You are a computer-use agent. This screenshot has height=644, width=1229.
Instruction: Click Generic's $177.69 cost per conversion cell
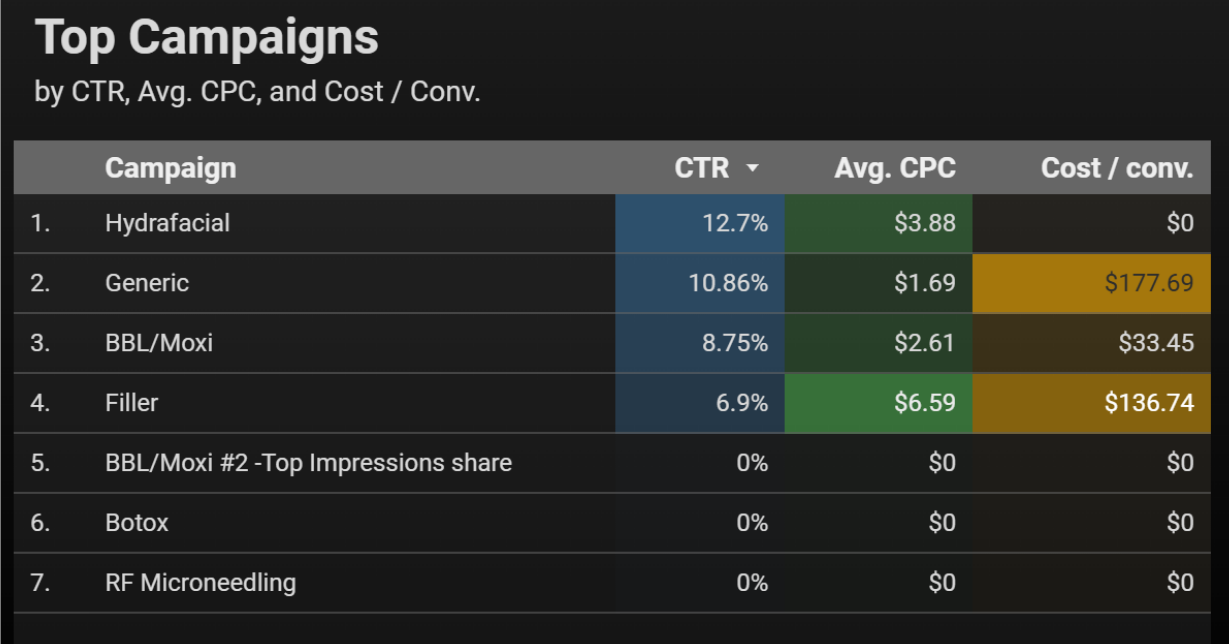pos(1148,283)
